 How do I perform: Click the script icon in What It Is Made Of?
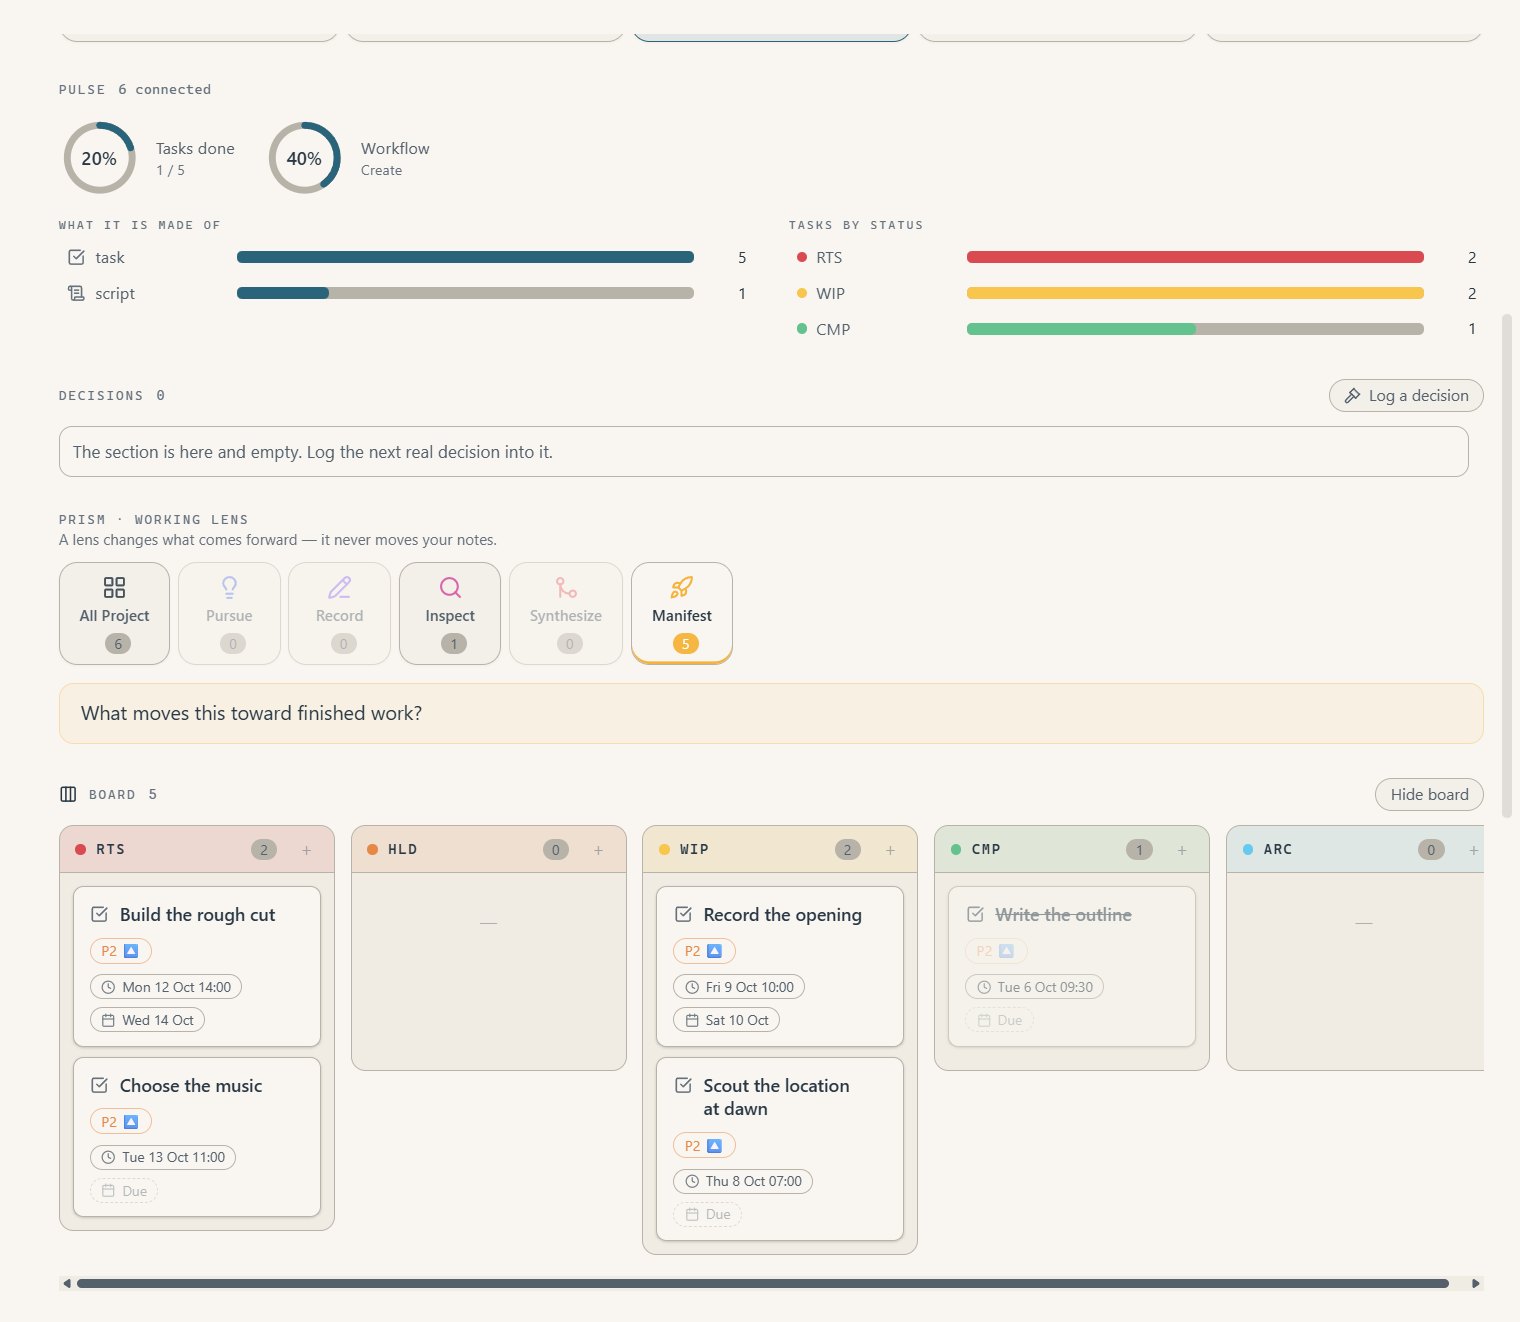76,293
